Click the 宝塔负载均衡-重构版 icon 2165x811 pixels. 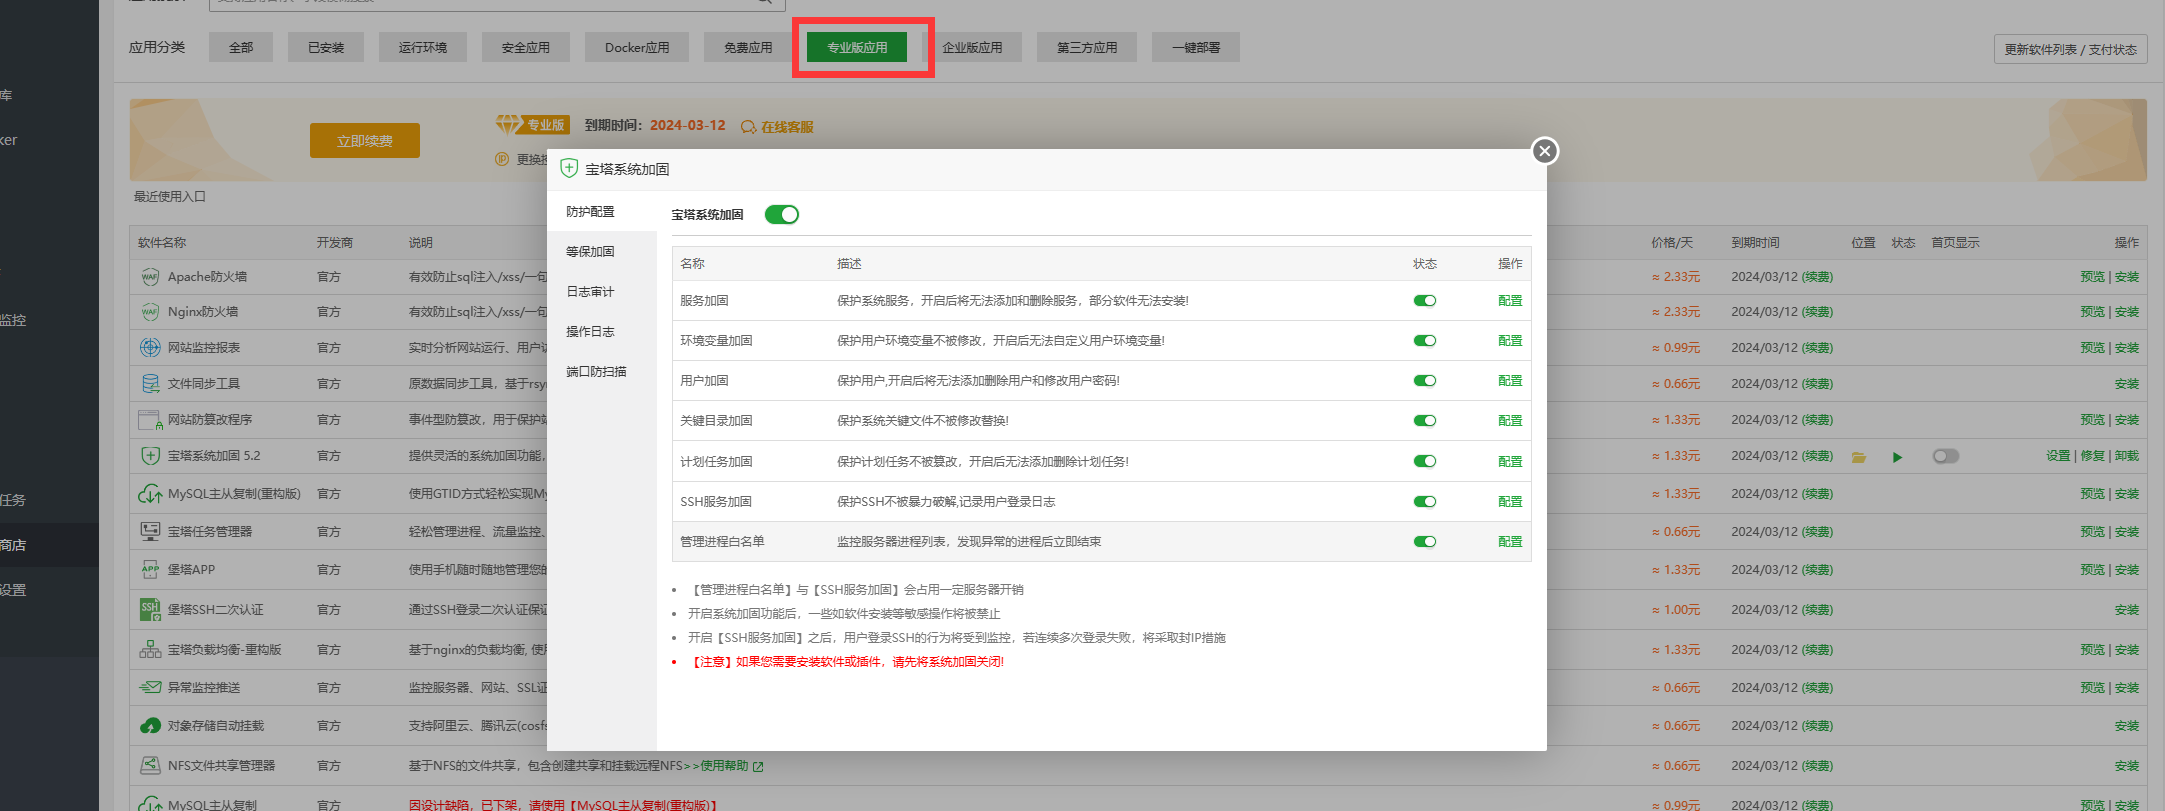point(150,650)
